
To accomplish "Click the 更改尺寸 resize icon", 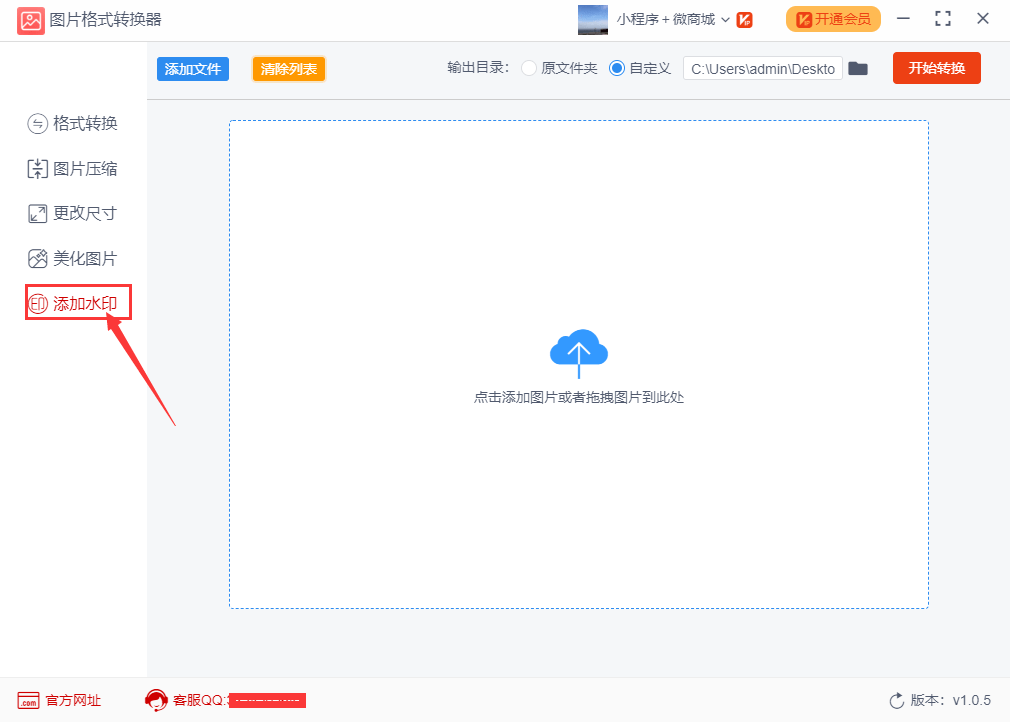I will click(38, 213).
